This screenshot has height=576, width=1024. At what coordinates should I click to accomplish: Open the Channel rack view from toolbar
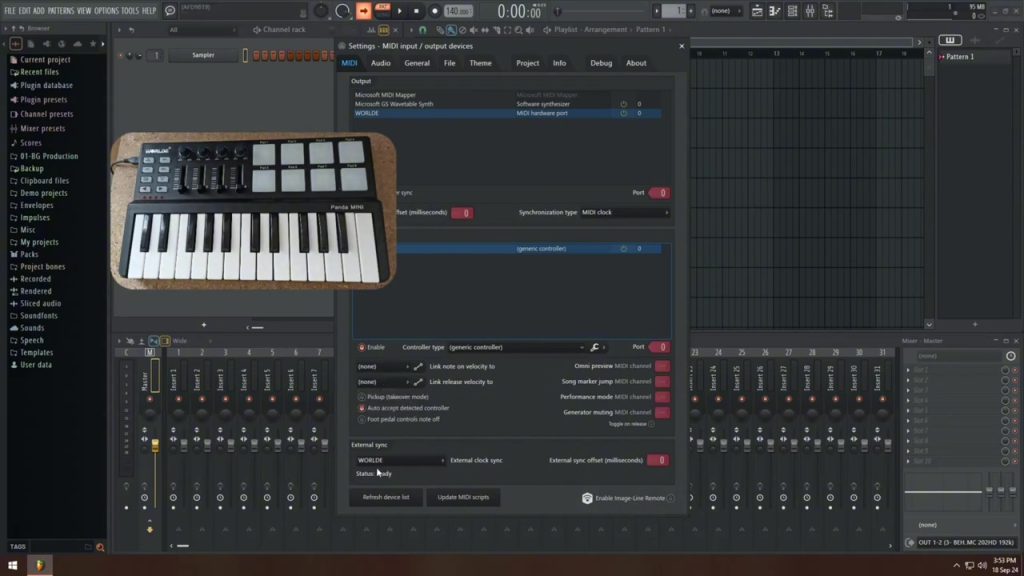point(792,11)
